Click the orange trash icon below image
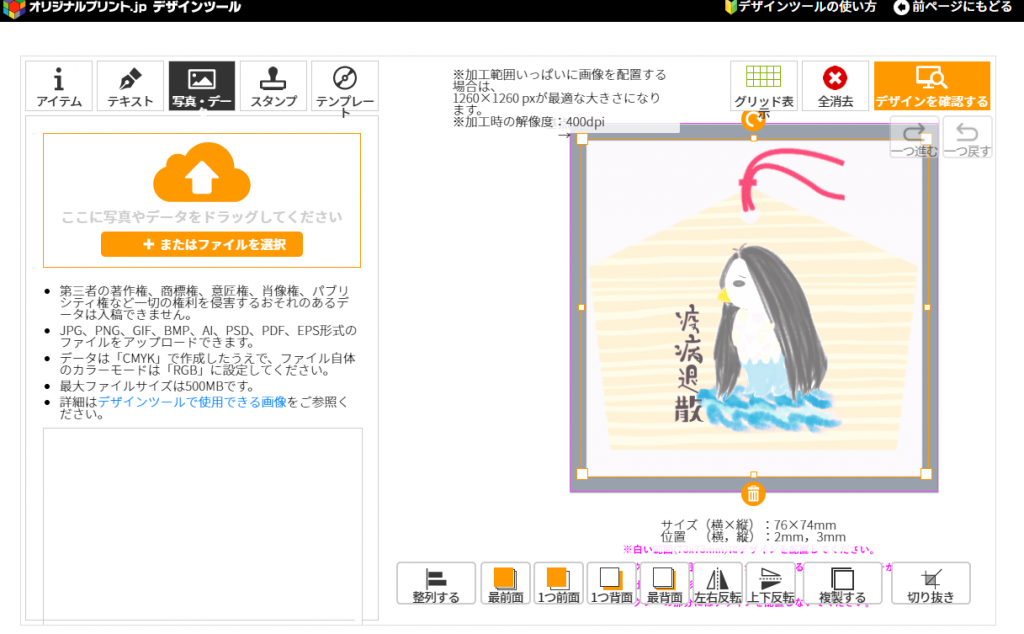The image size is (1024, 634). (753, 494)
